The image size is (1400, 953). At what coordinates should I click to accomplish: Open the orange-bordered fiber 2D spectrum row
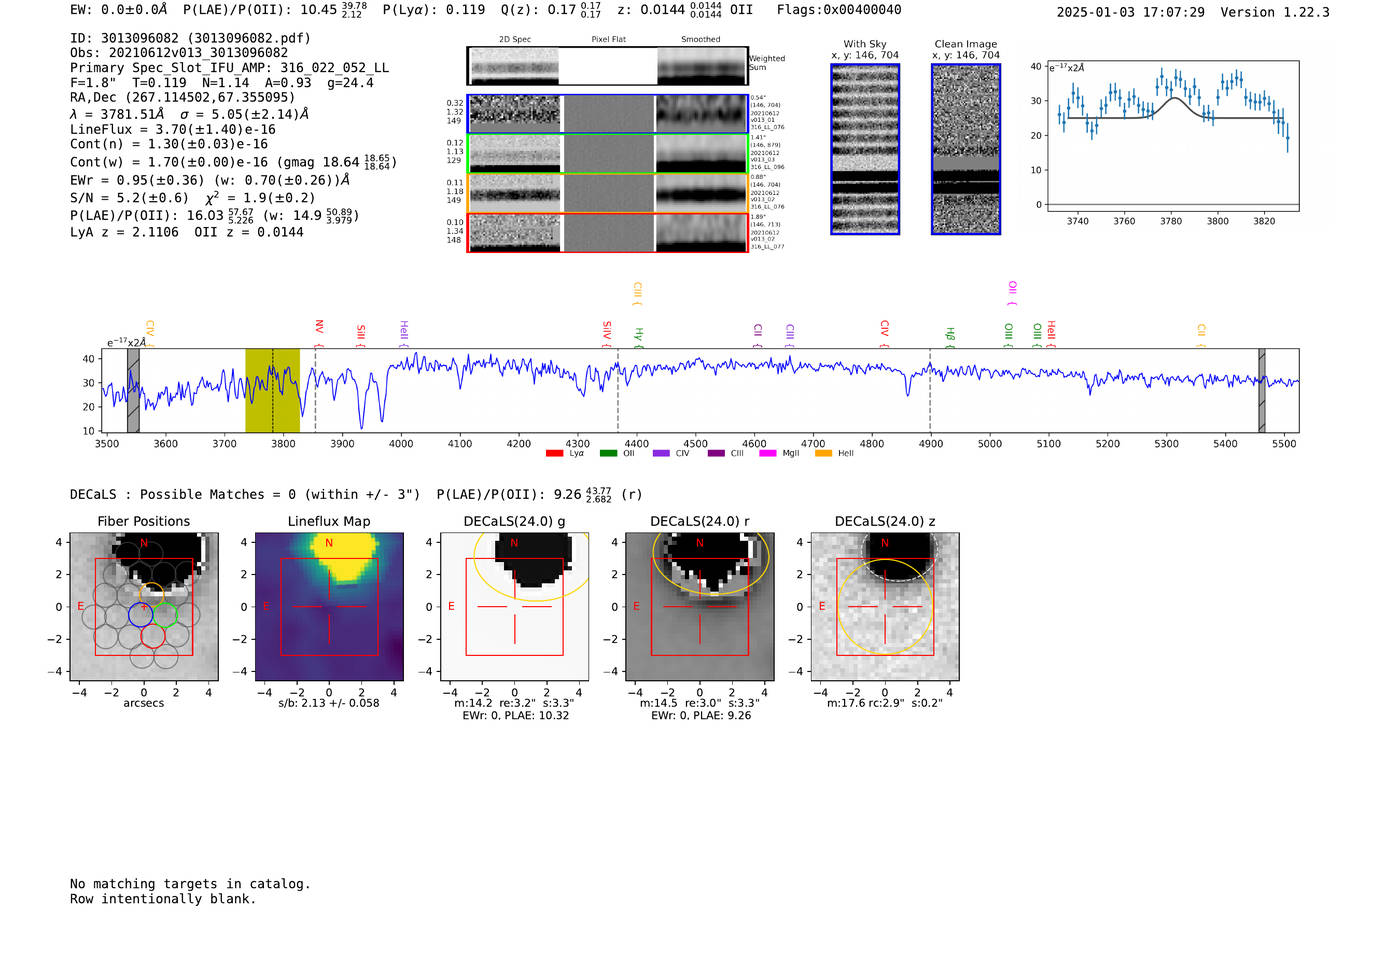607,193
